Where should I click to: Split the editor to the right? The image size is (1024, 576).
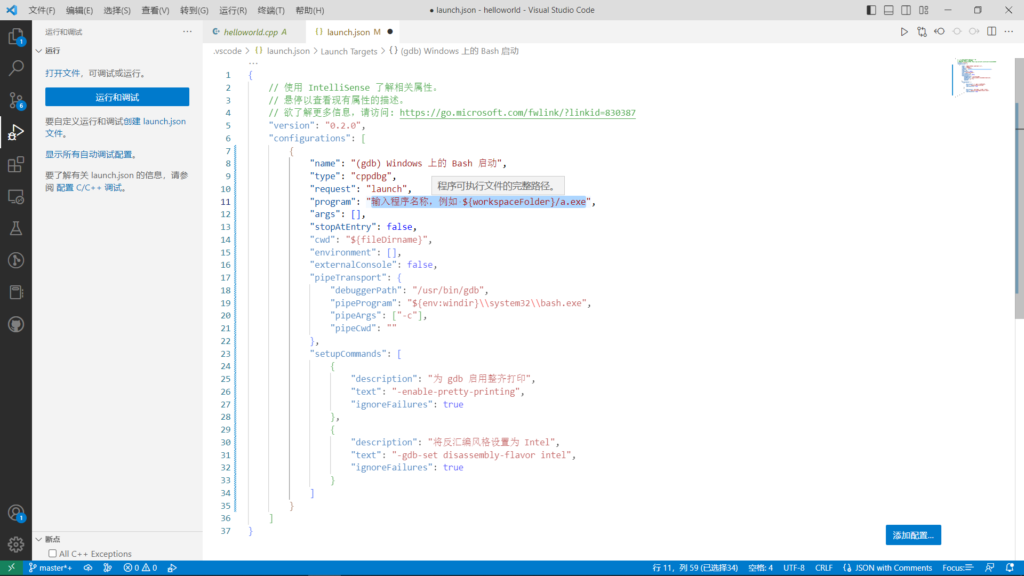point(992,32)
